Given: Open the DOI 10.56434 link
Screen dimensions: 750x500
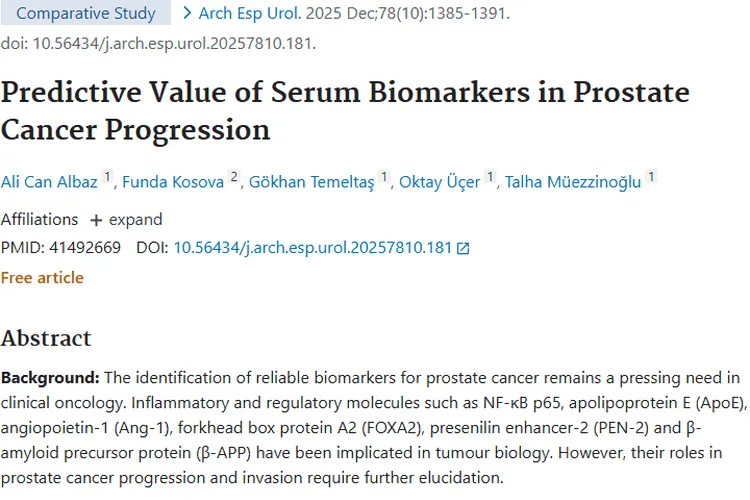Looking at the screenshot, I should pyautogui.click(x=313, y=248).
